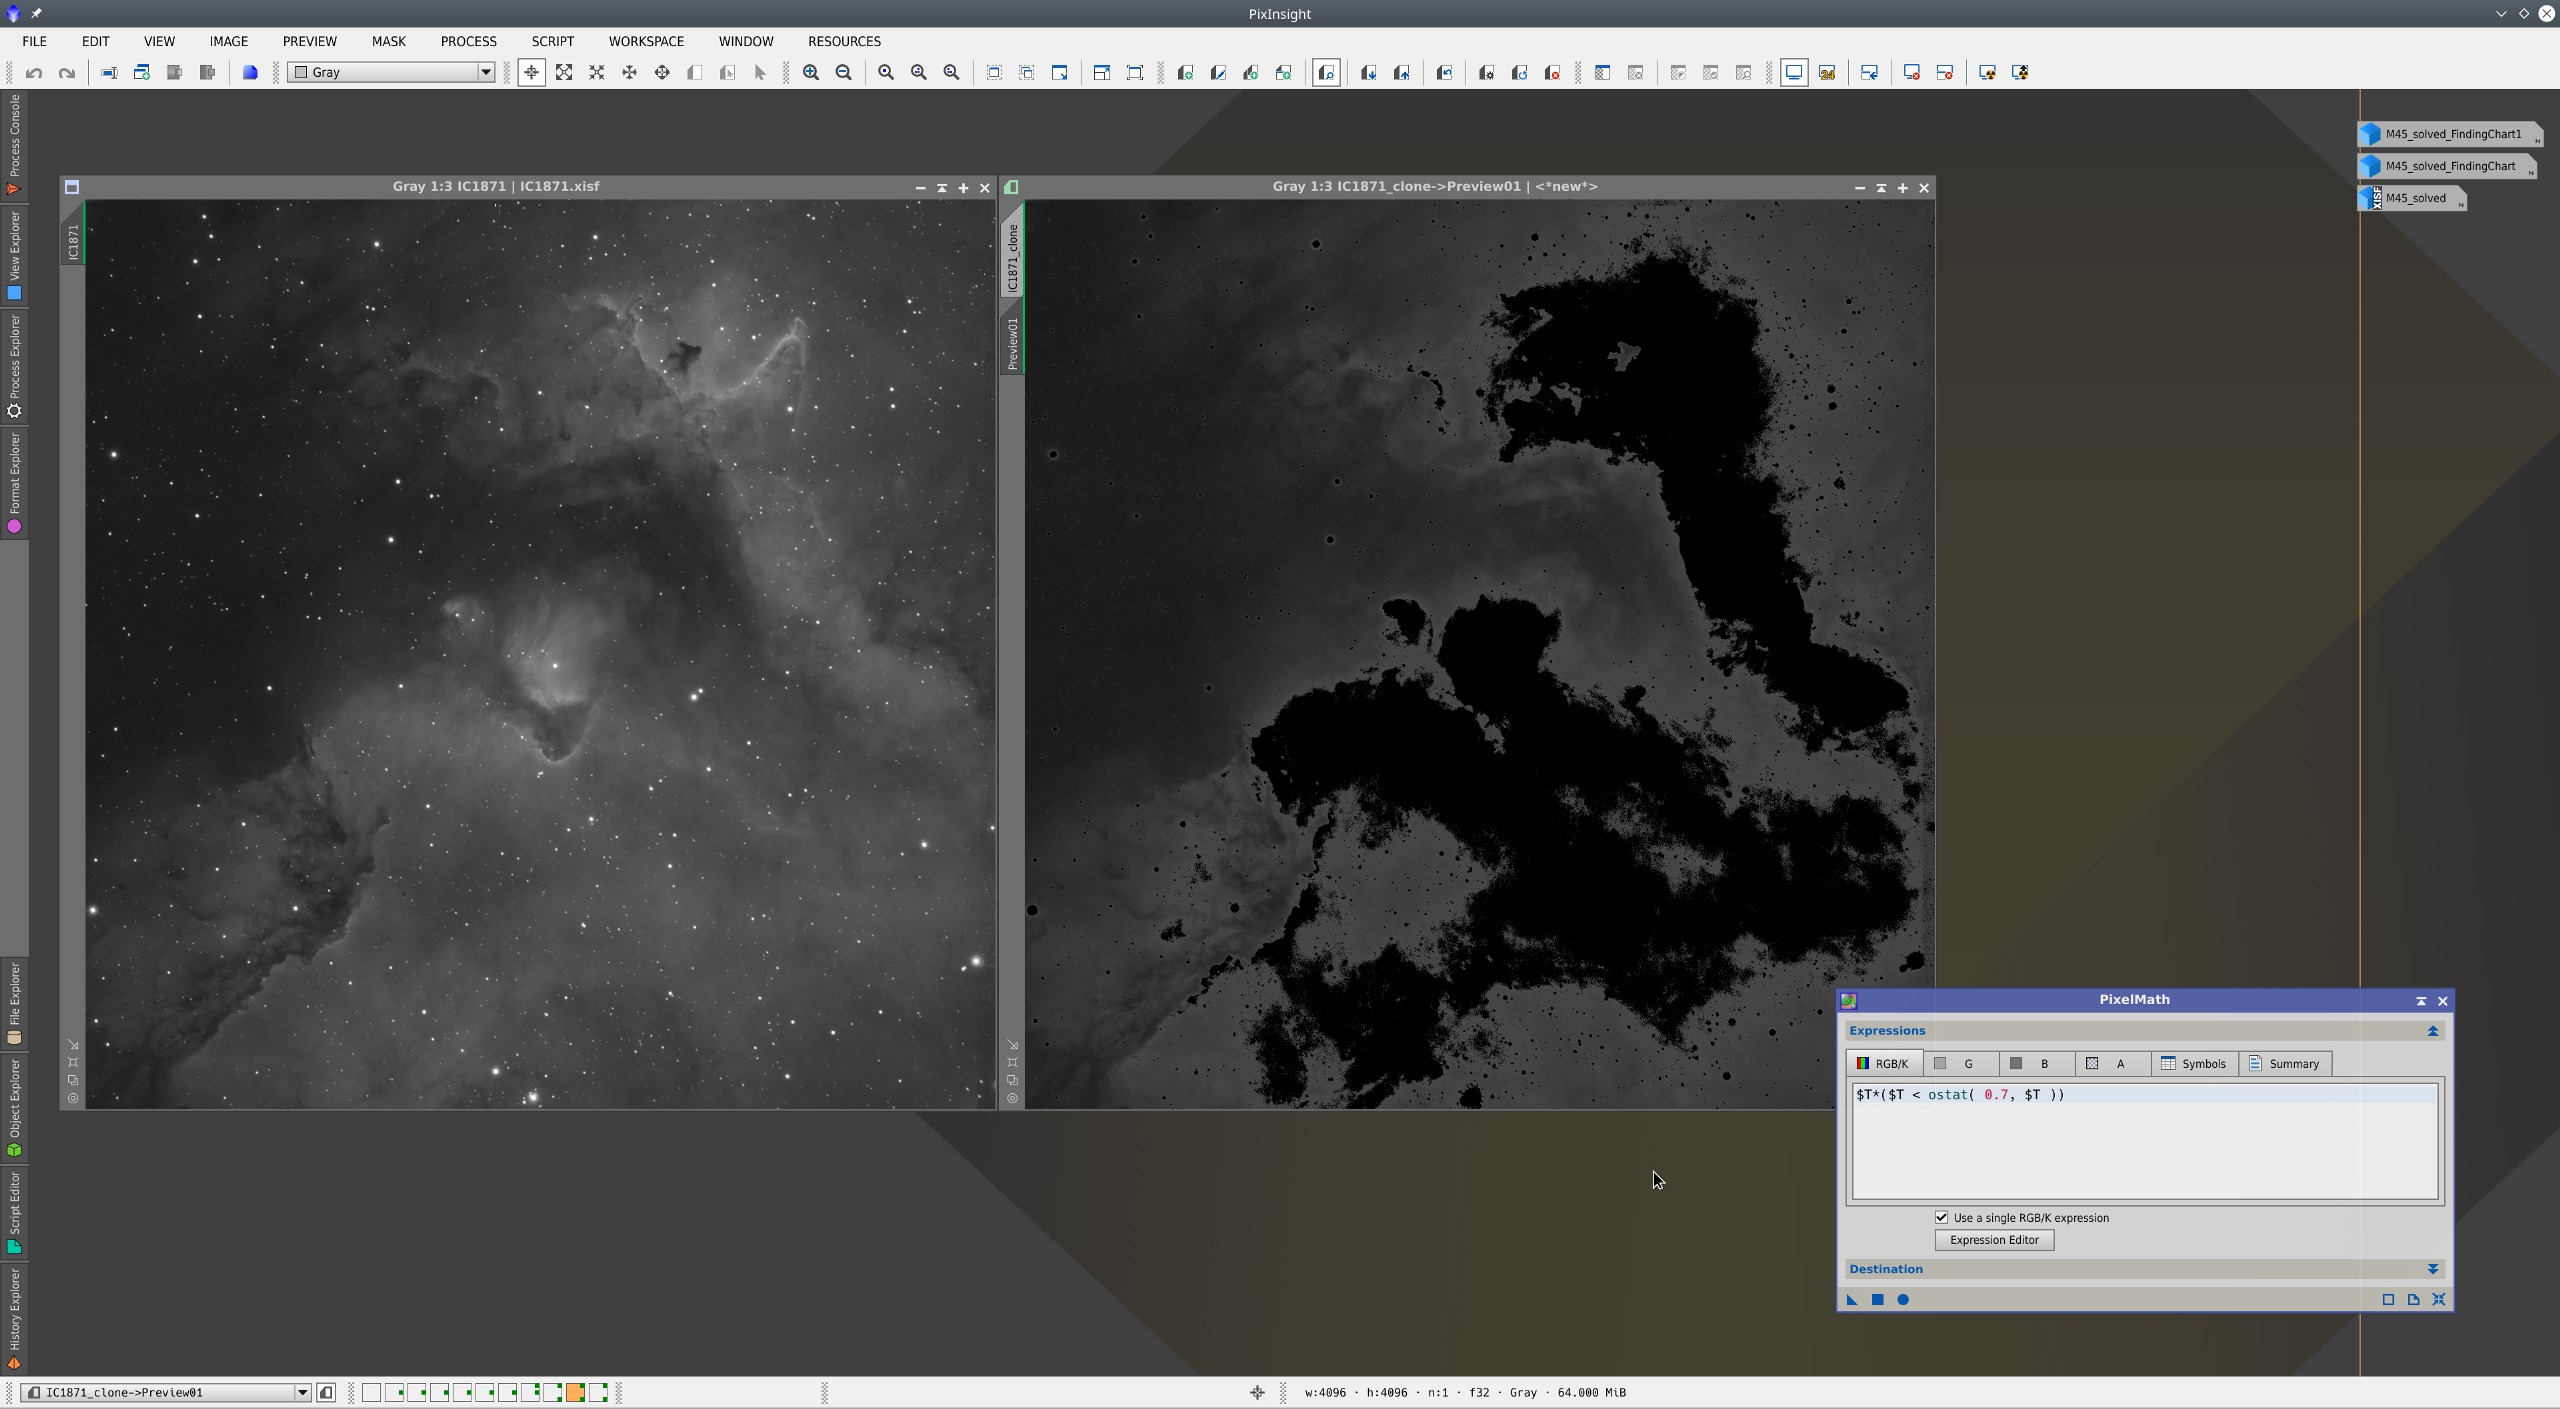Toggle the 24-bit STF LUT icon
The image size is (2560, 1409).
pyautogui.click(x=1827, y=72)
